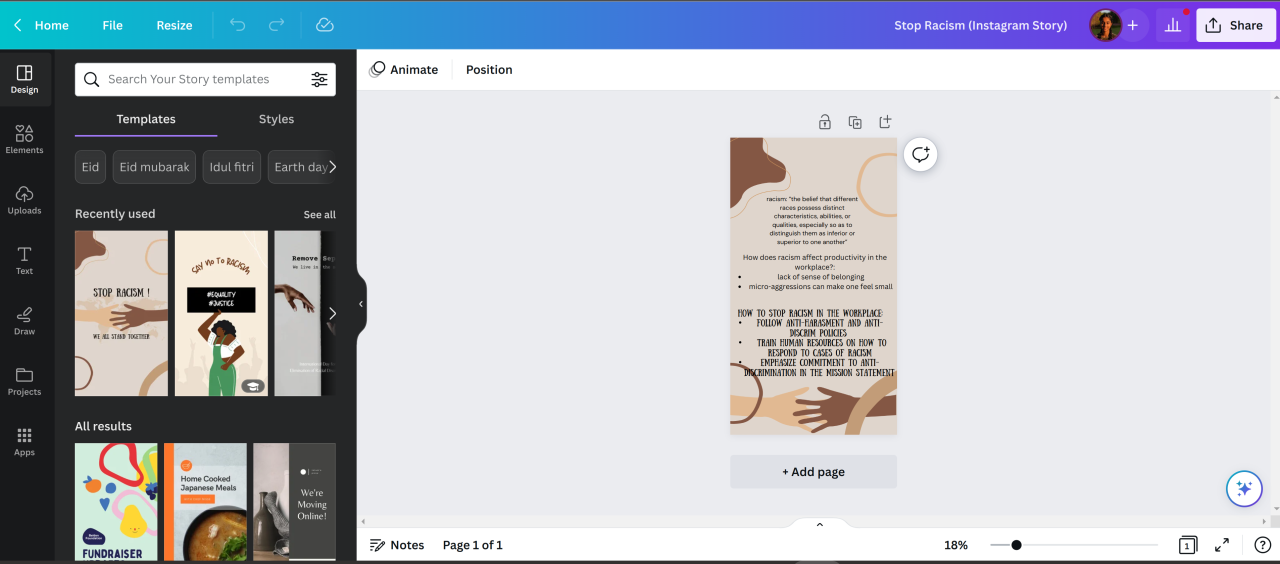
Task: Open the Help question mark icon
Action: click(1262, 545)
